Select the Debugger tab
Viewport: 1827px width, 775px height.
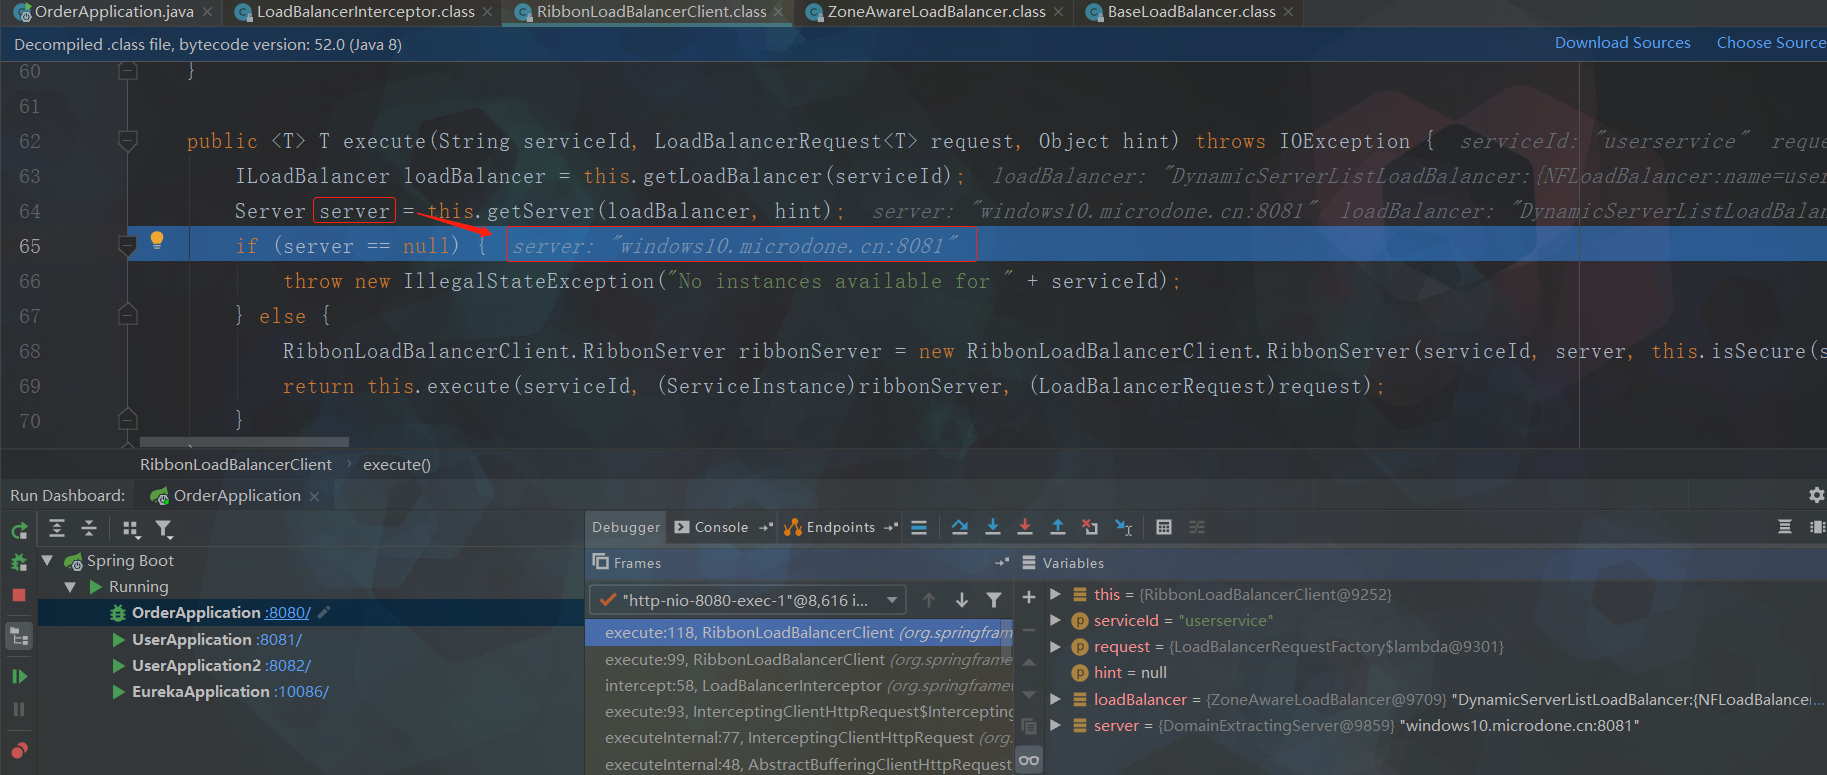click(626, 527)
